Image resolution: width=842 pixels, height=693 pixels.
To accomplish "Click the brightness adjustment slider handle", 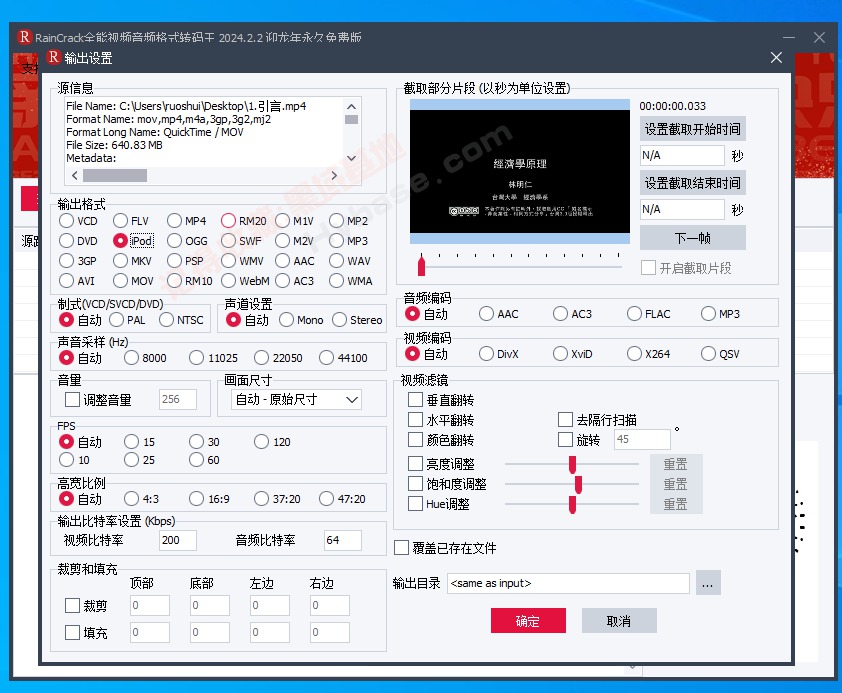I will click(x=572, y=464).
